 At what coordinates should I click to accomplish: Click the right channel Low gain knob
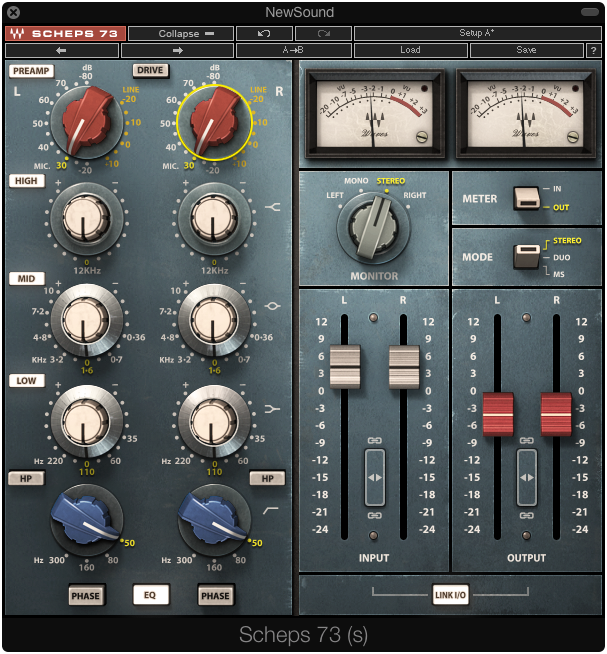coord(214,421)
